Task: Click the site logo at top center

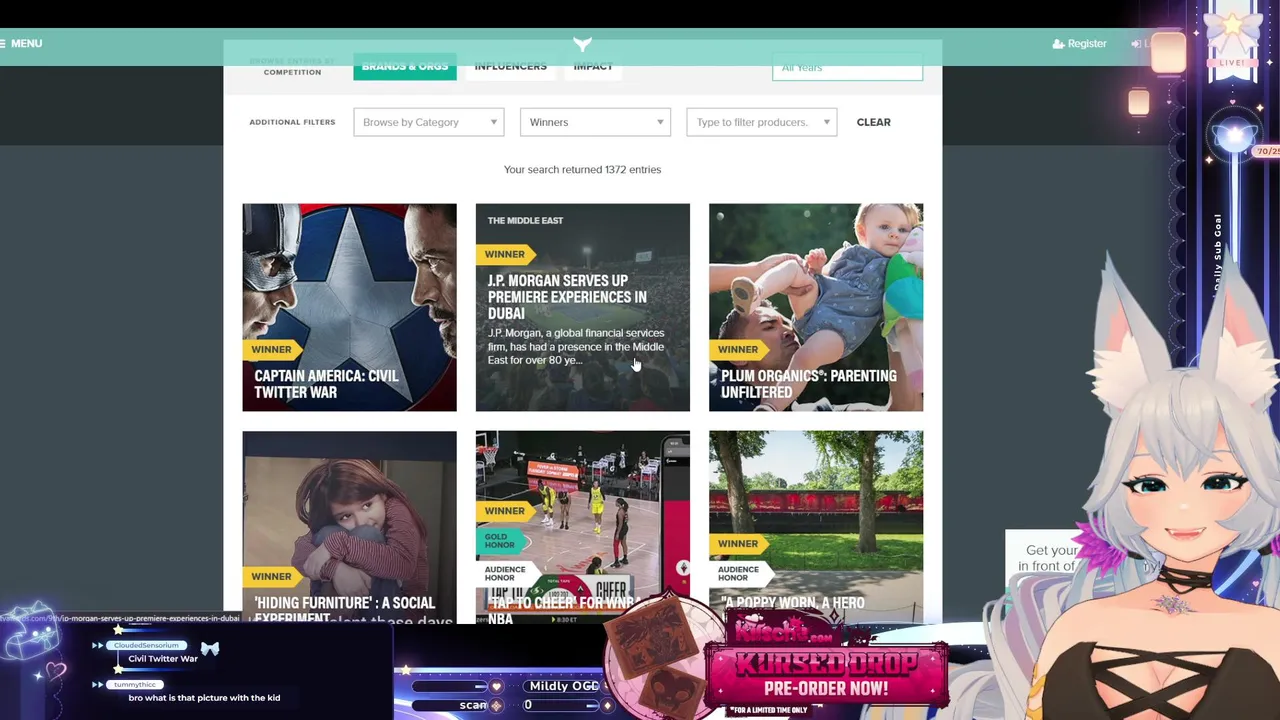Action: 582,44
